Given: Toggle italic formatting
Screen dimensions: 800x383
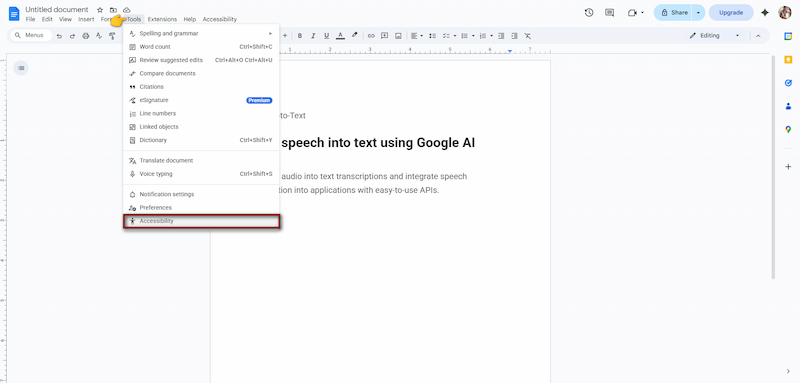Looking at the screenshot, I should (x=313, y=36).
